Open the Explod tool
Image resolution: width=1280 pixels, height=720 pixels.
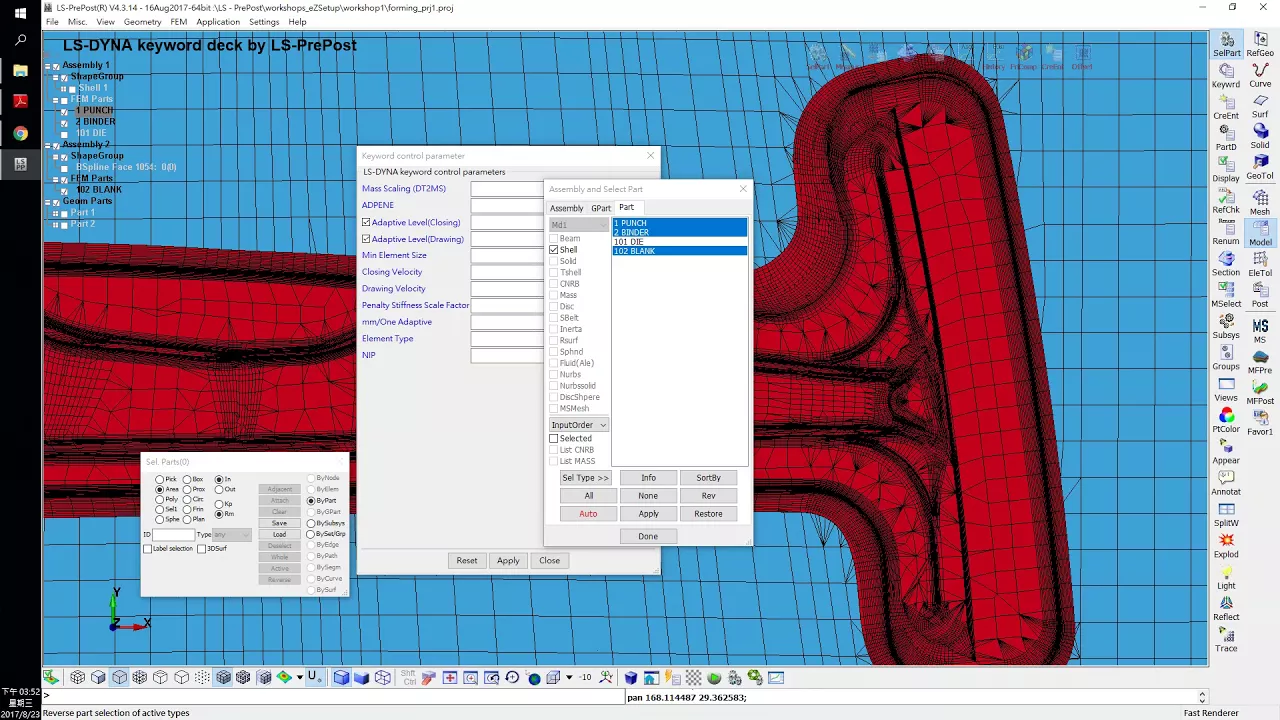[1226, 545]
